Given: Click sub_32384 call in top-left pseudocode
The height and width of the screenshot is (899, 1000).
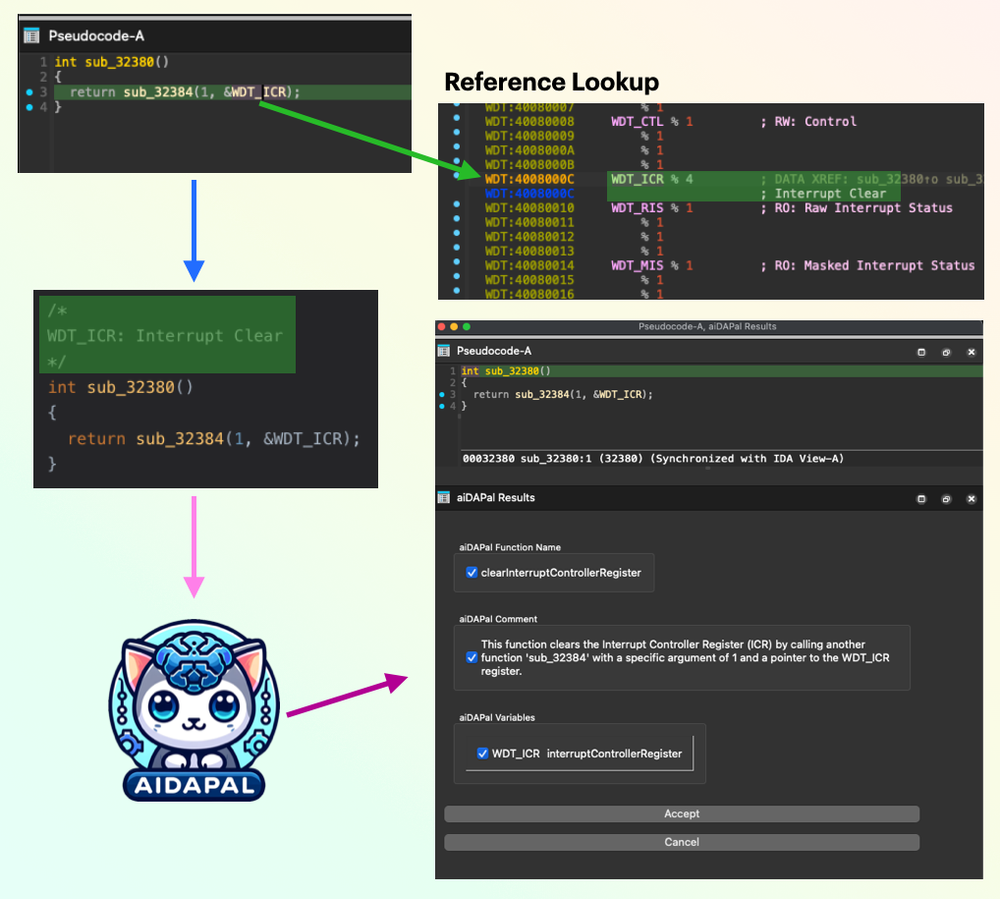Looking at the screenshot, I should [x=158, y=92].
